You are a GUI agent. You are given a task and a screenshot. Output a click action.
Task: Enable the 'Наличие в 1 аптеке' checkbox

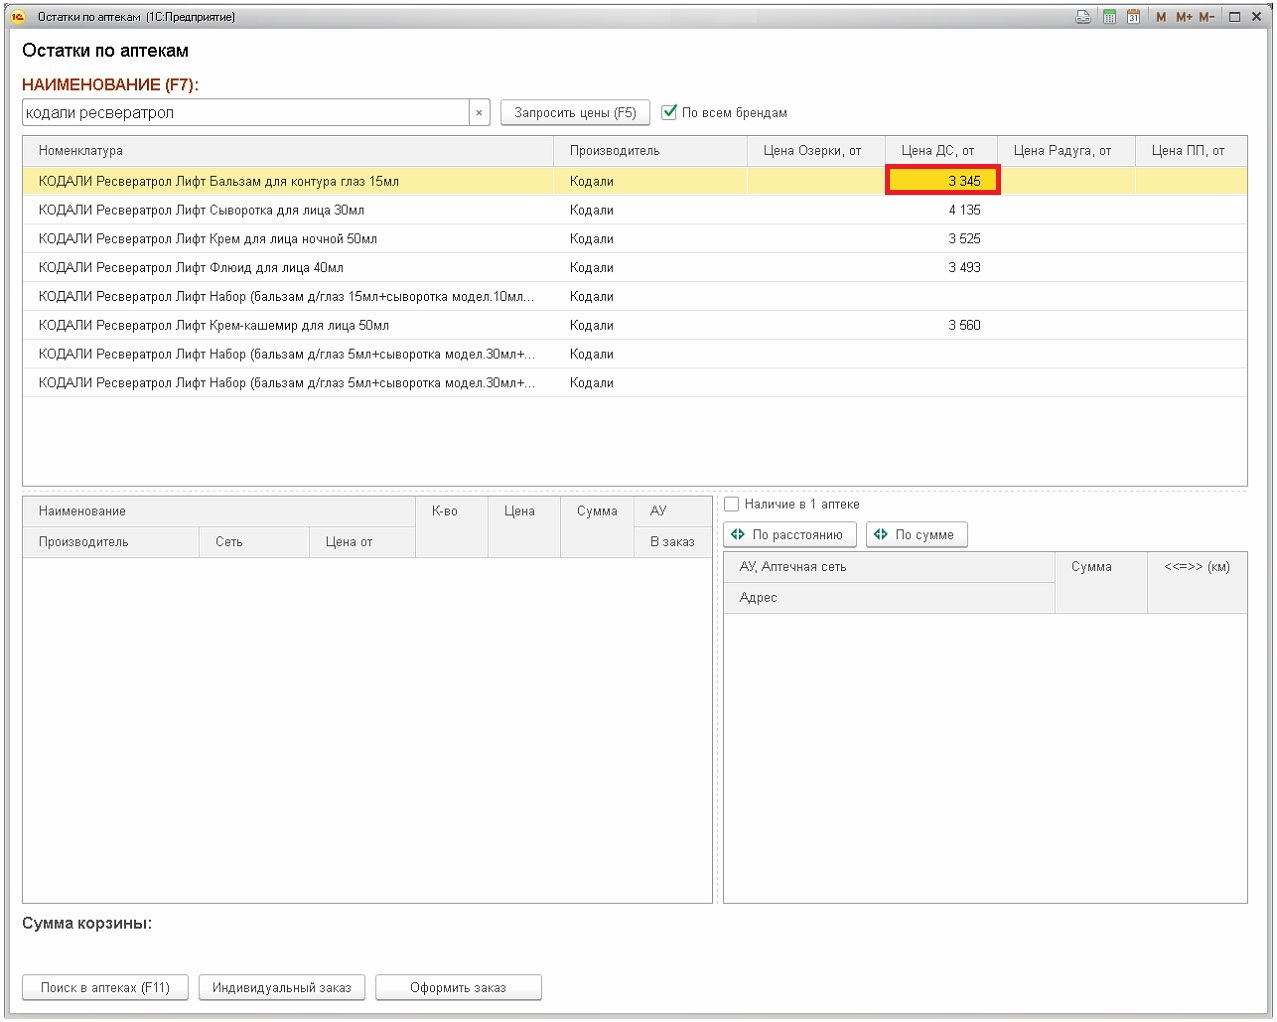click(732, 504)
